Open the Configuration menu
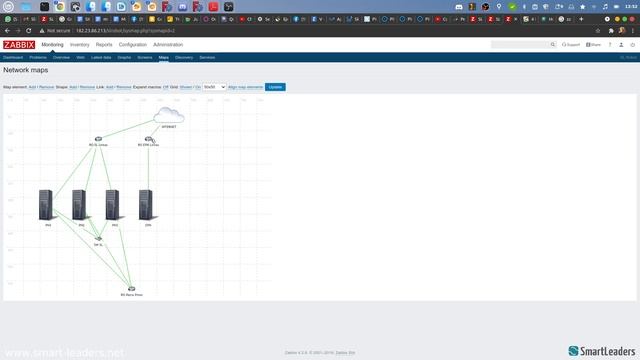 (x=133, y=44)
